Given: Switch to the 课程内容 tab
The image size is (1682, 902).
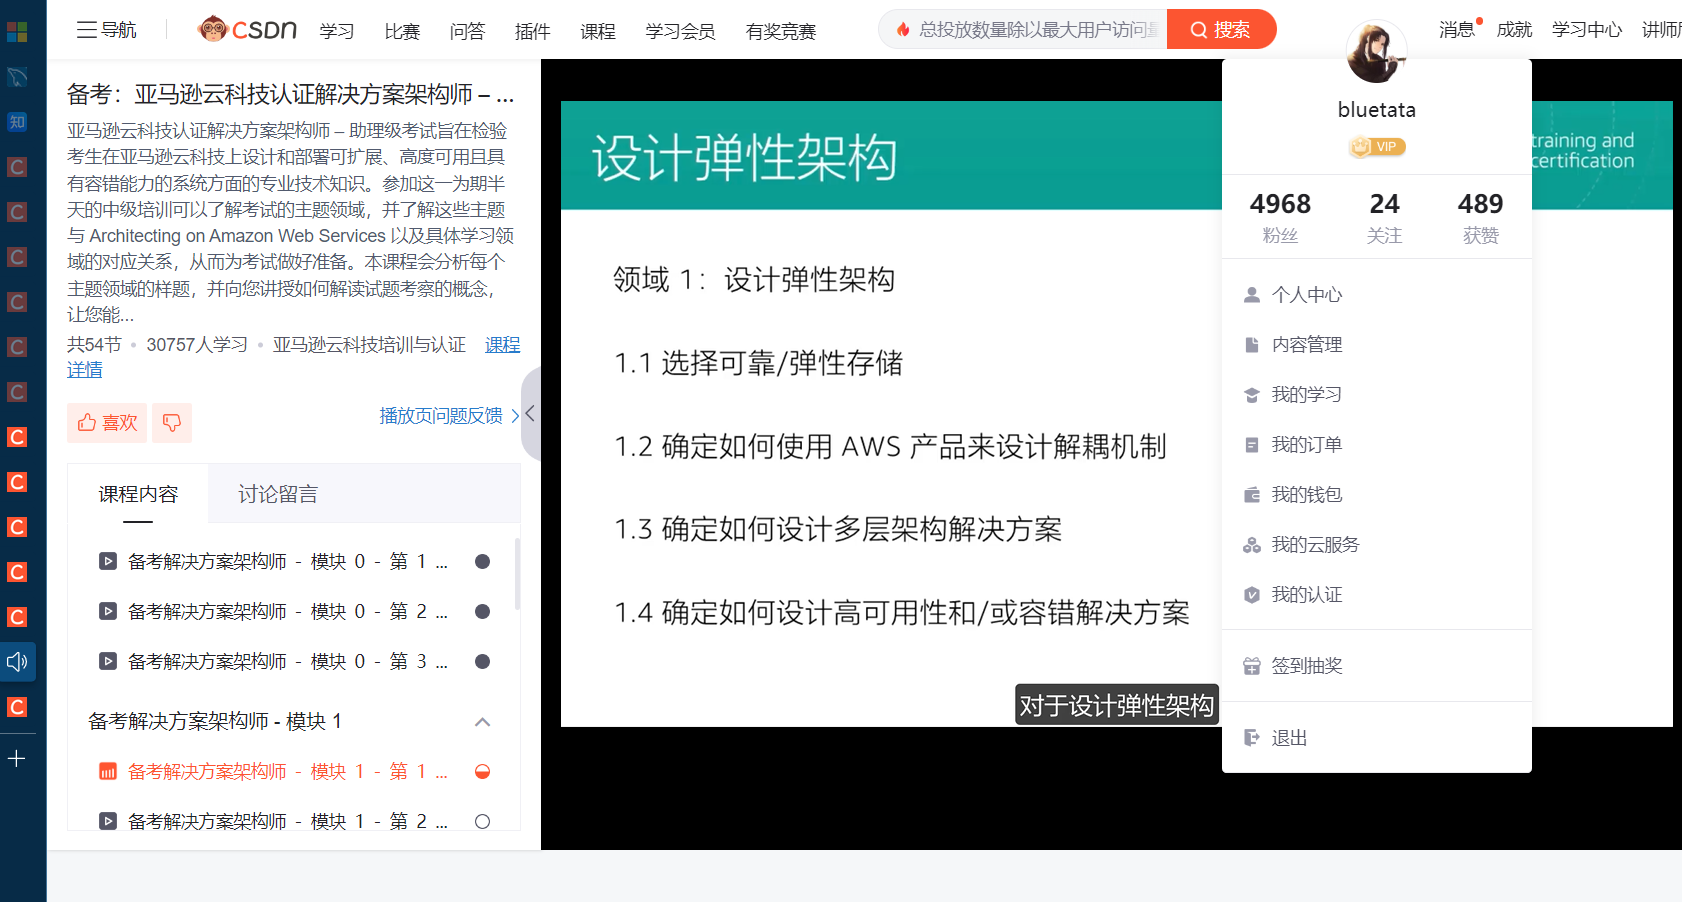Looking at the screenshot, I should (x=138, y=494).
